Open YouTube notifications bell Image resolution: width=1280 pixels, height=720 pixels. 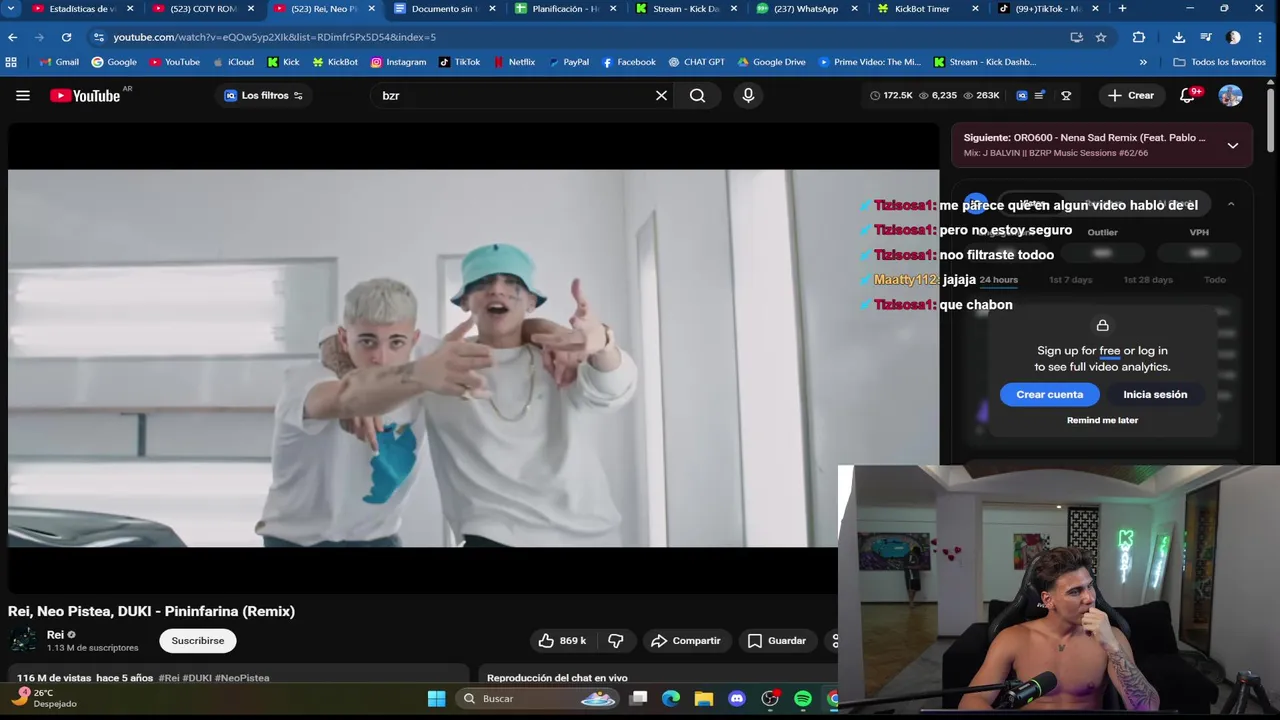1188,95
